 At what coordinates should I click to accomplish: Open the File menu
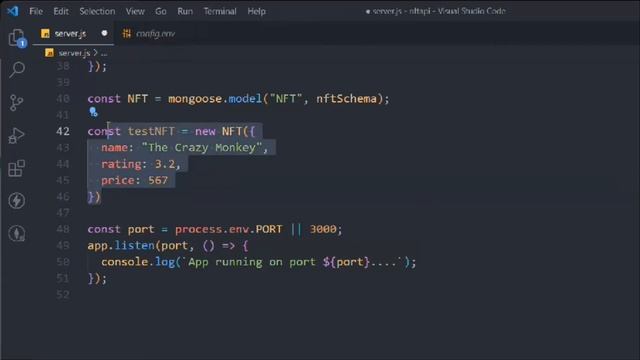coord(36,11)
